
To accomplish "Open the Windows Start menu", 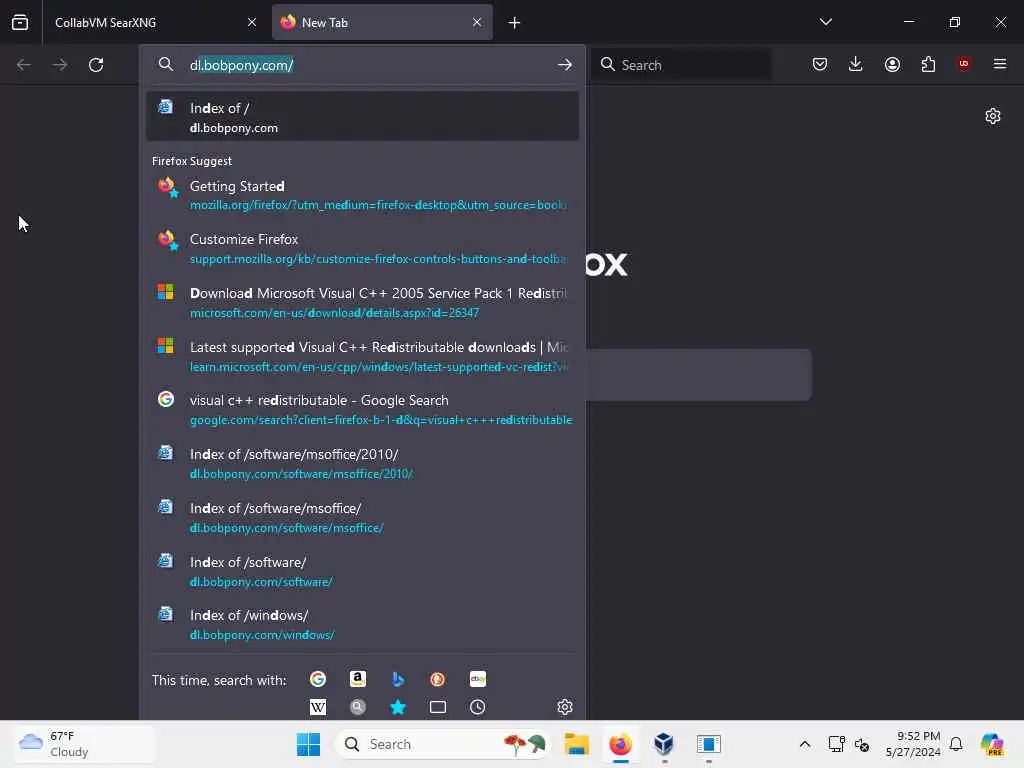I will 308,744.
